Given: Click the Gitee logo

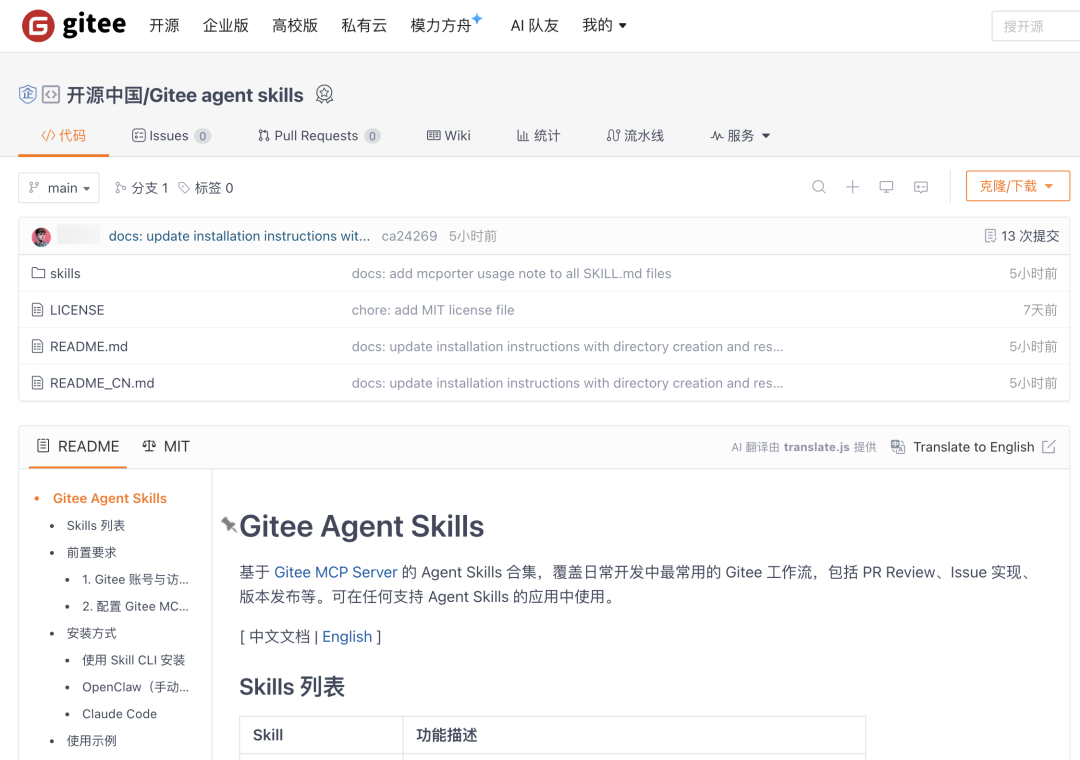Looking at the screenshot, I should 74,25.
